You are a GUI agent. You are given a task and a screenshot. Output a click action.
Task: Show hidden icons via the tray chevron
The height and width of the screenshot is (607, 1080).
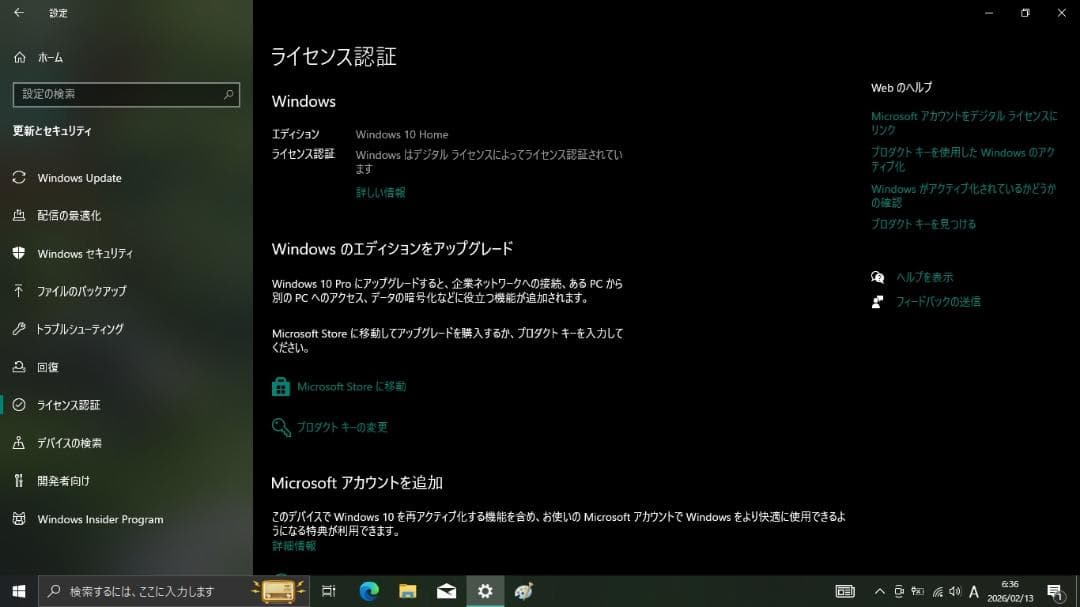point(880,591)
